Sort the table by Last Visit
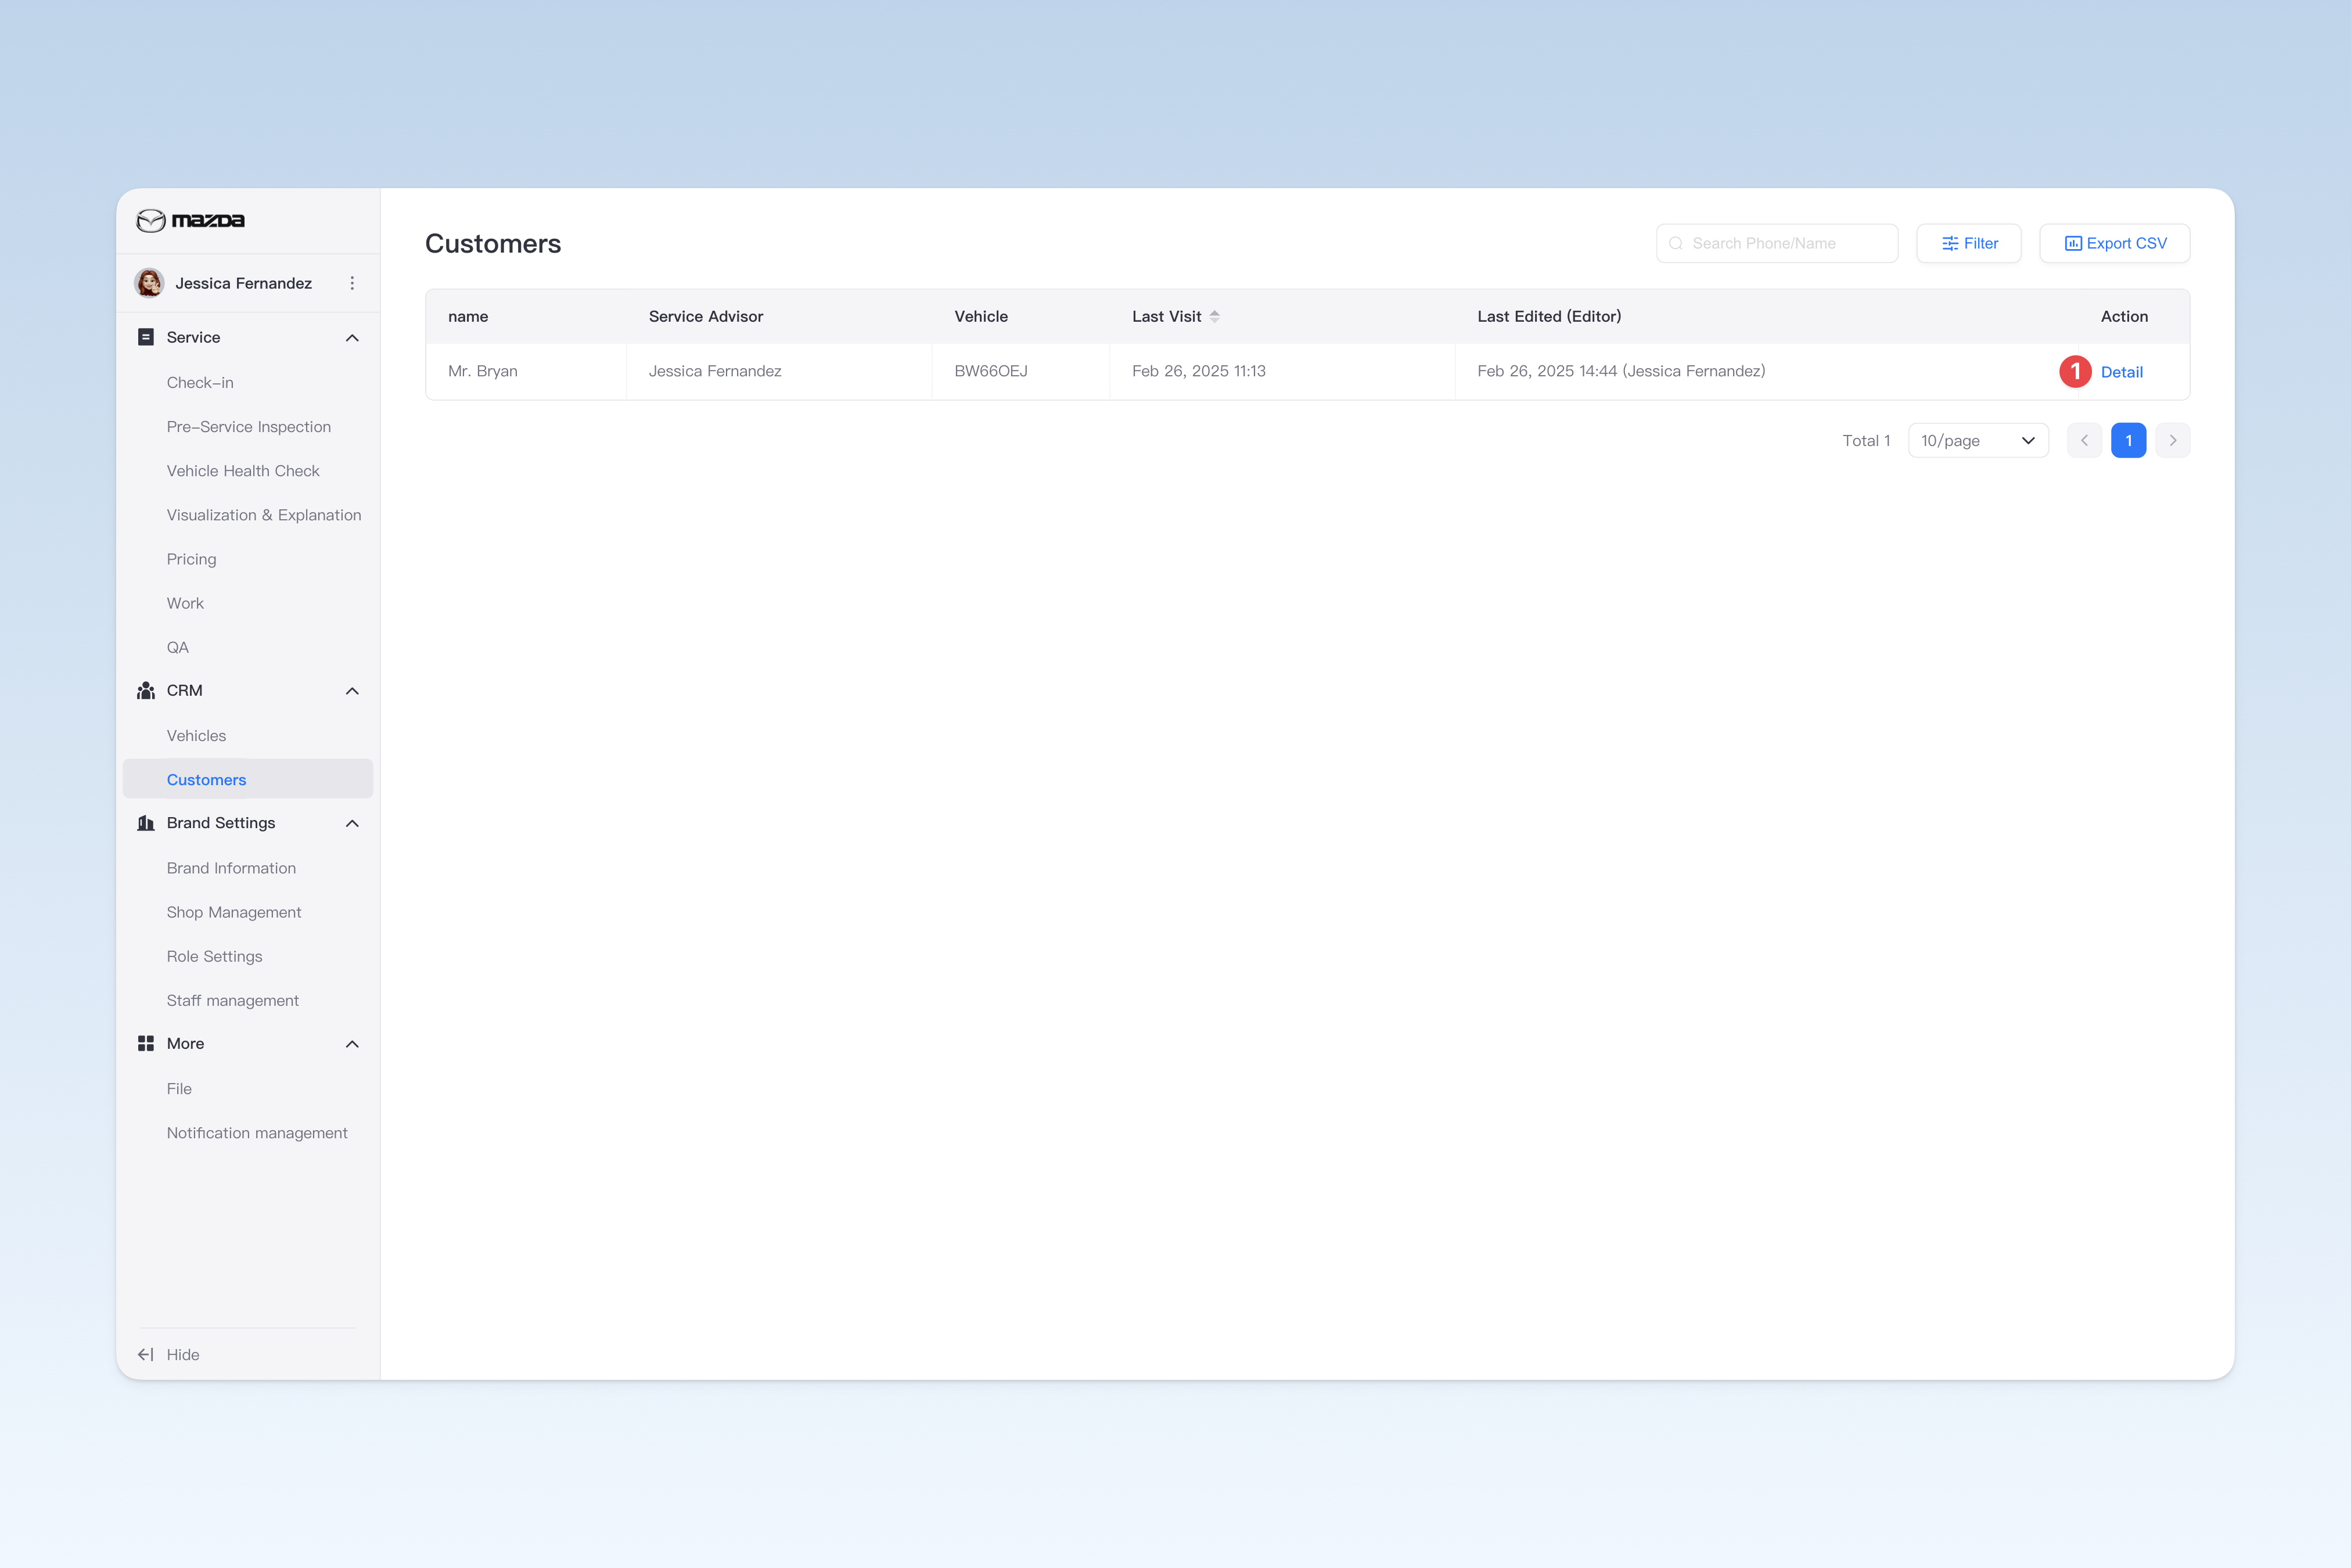 (x=1214, y=316)
